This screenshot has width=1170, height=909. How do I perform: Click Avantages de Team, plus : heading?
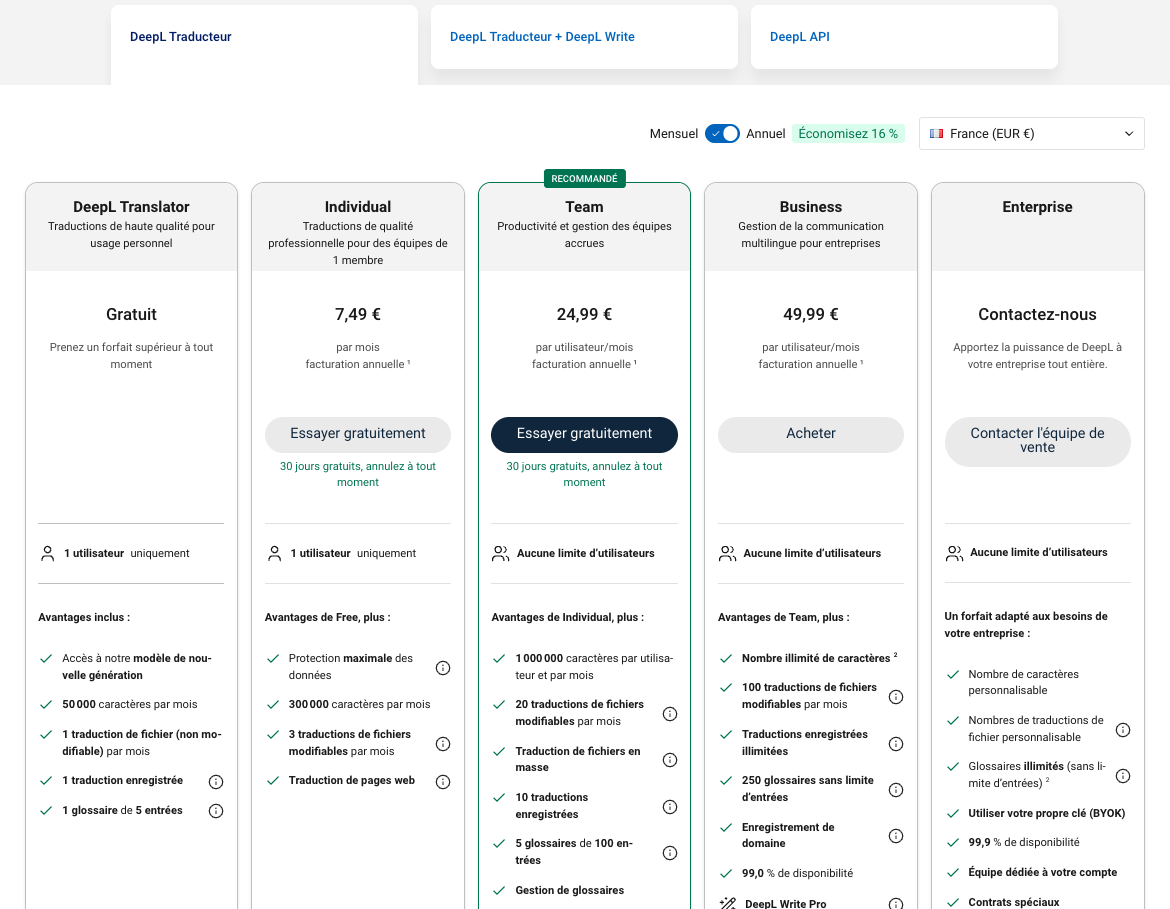point(783,617)
